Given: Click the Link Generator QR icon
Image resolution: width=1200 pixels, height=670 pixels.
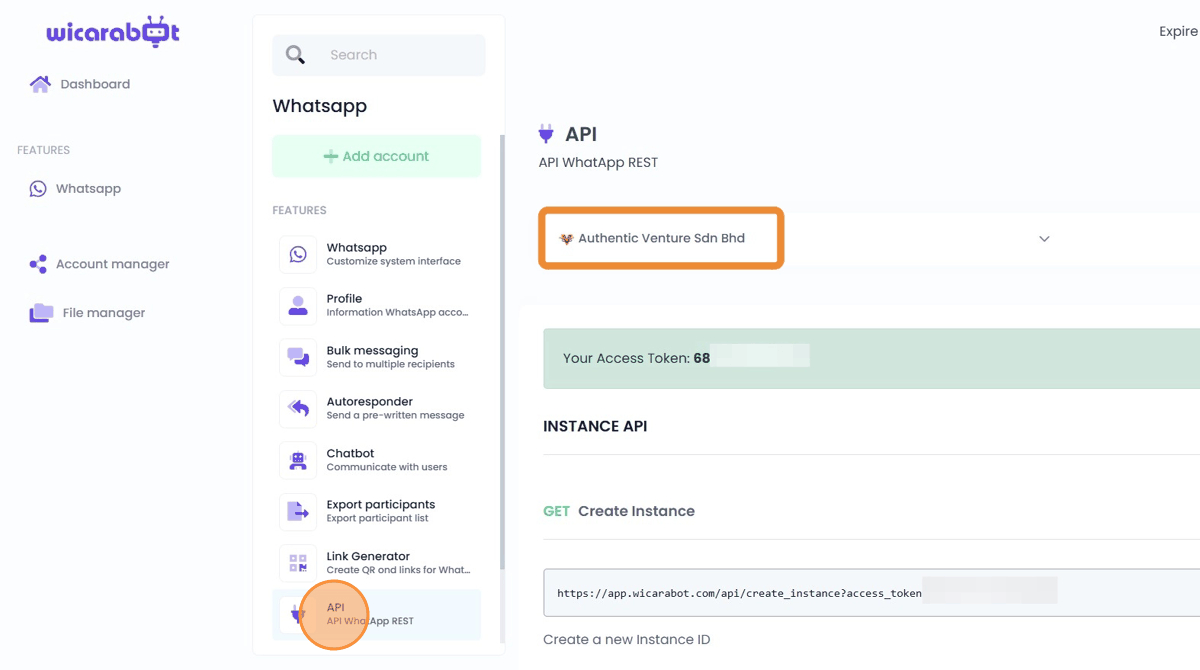Looking at the screenshot, I should (298, 563).
